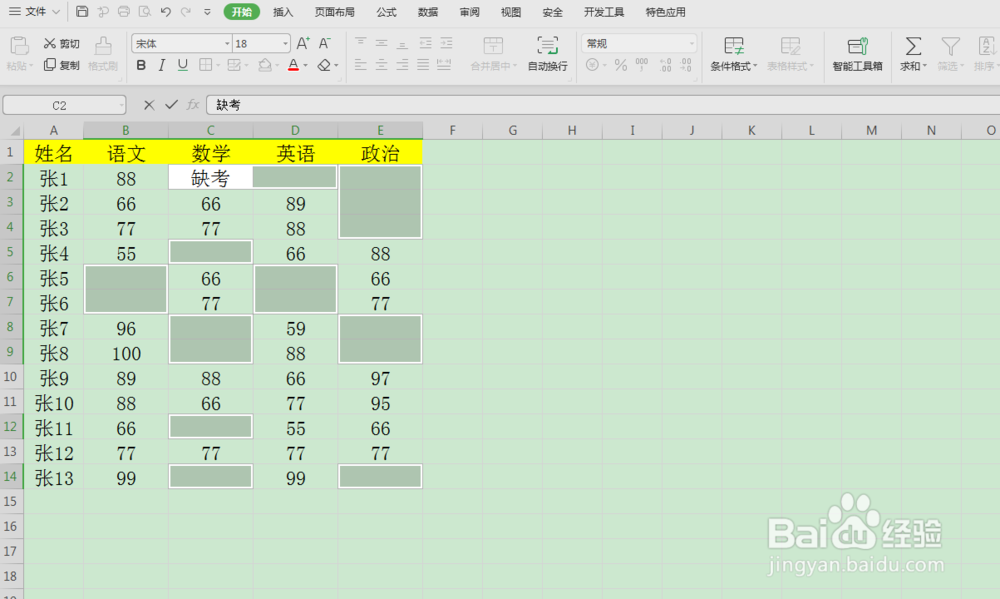The width and height of the screenshot is (1000, 599).
Task: Open the number format dropdown 常规
Action: tap(691, 43)
